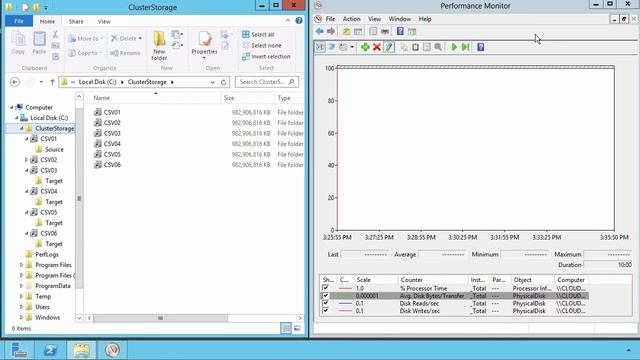
Task: Click the Paste Counter List clipboard icon
Action: pyautogui.click(x=415, y=47)
